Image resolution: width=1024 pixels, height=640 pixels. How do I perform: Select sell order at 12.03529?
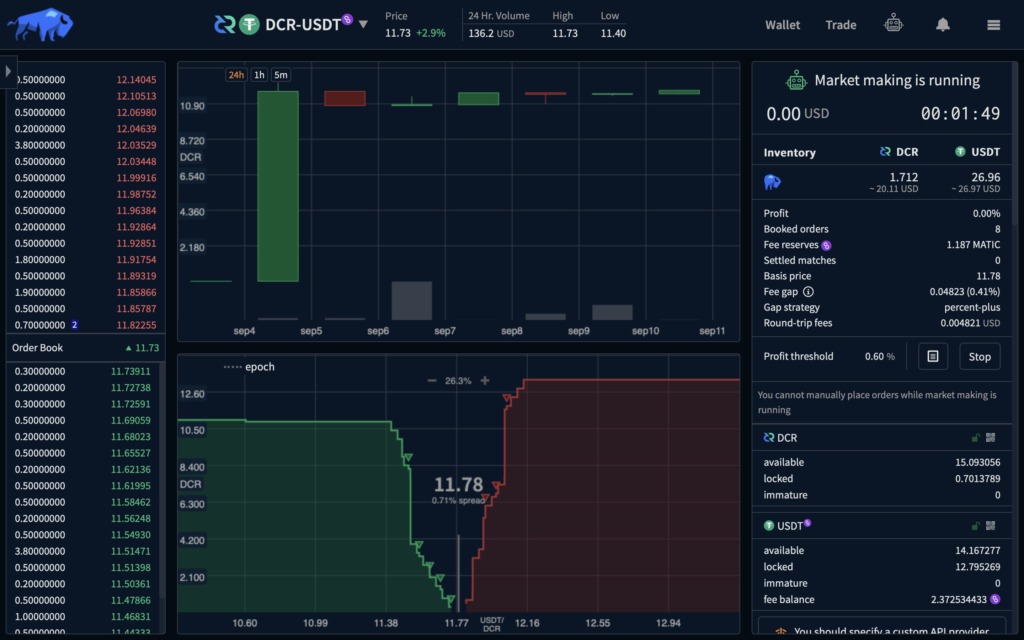(85, 145)
